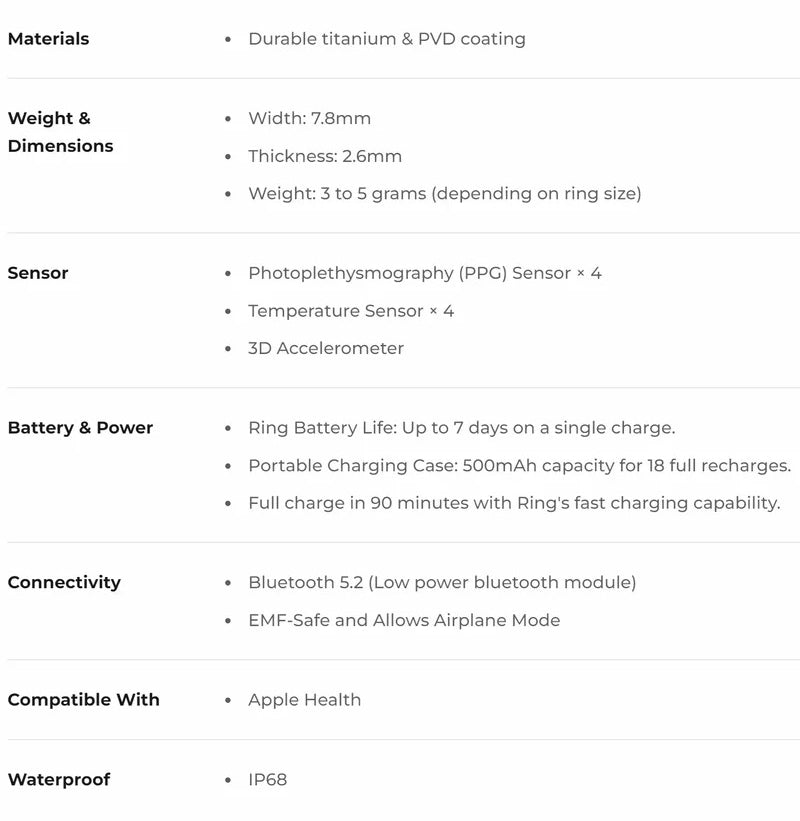Screen dimensions: 800x821
Task: Select the Waterproof row heading
Action: (59, 780)
